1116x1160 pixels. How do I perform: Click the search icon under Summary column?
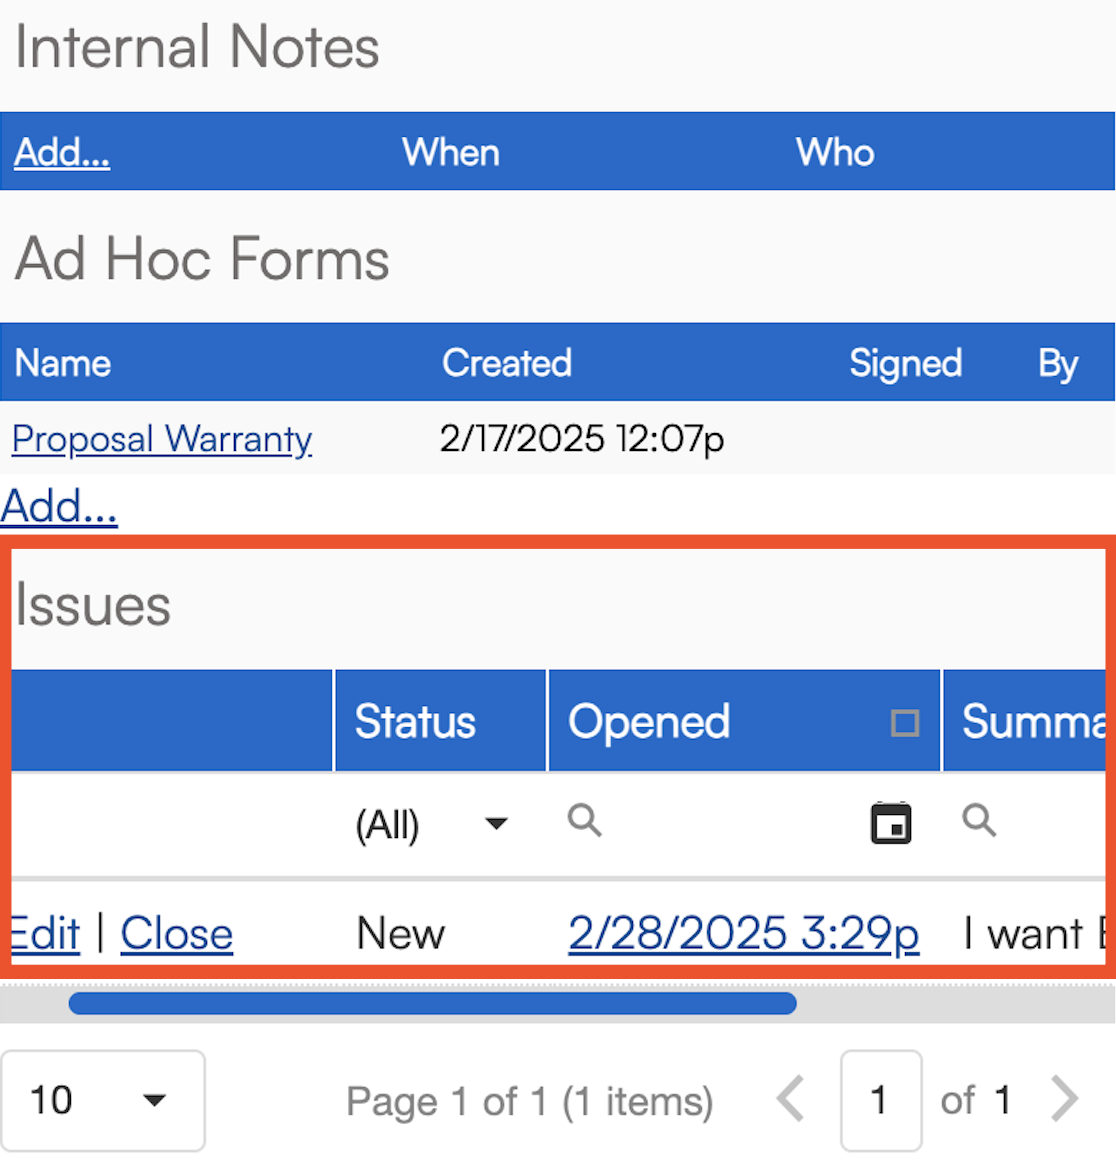pyautogui.click(x=979, y=821)
